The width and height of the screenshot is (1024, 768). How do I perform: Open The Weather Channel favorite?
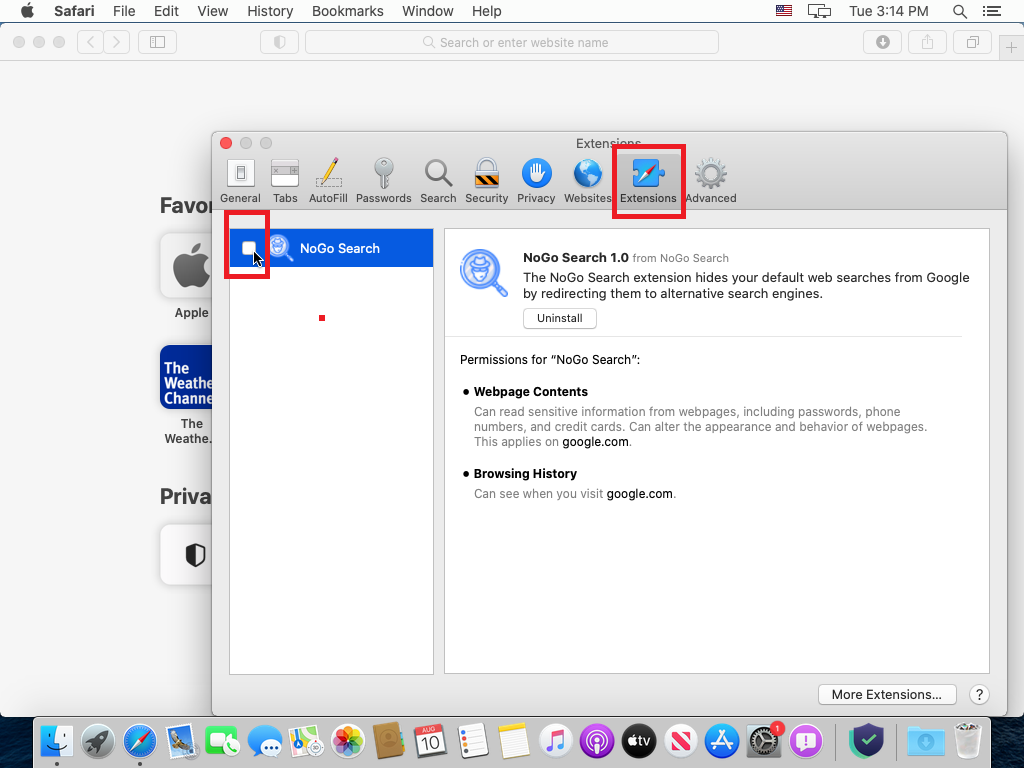tap(186, 377)
